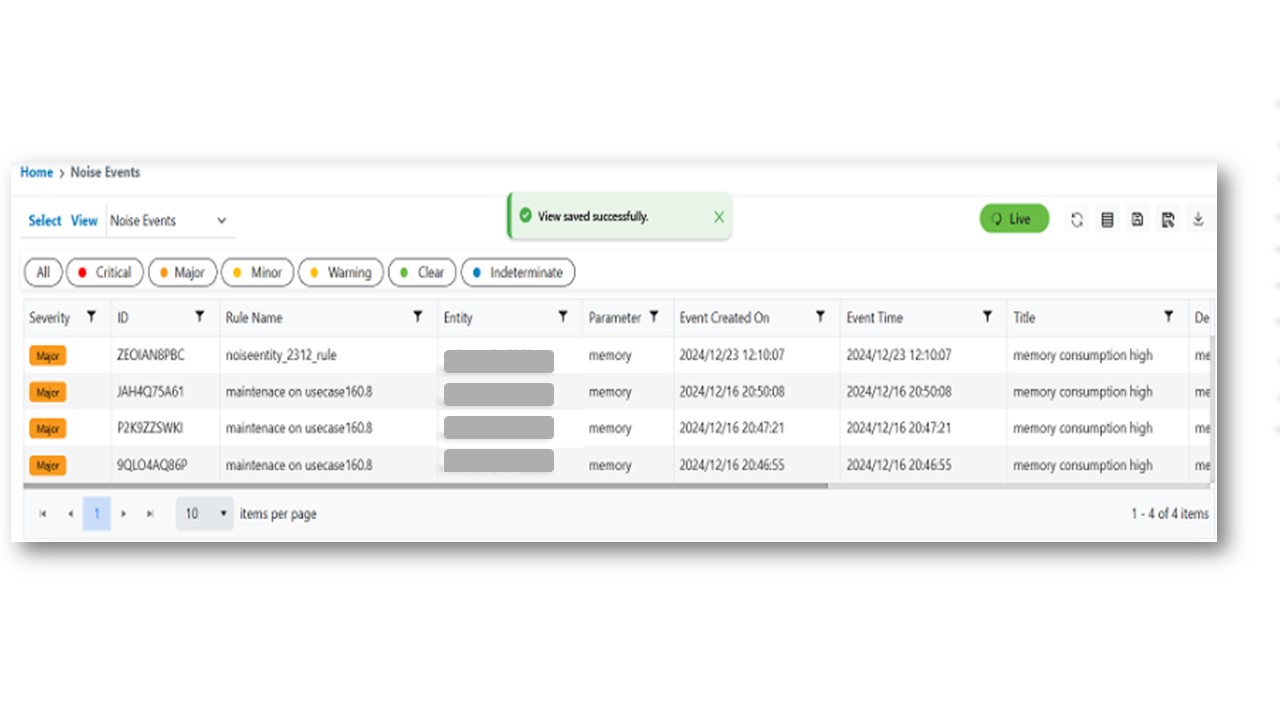
Task: Click the refresh icon beside Live
Action: (x=1077, y=219)
